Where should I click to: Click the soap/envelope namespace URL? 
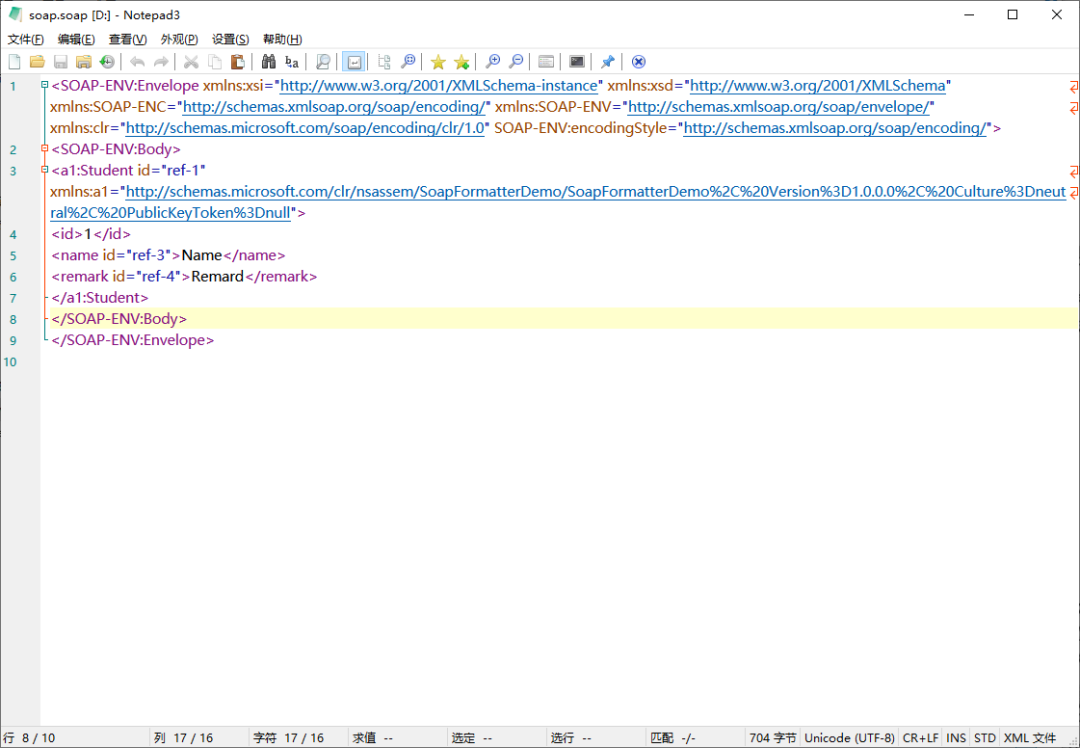coord(780,107)
